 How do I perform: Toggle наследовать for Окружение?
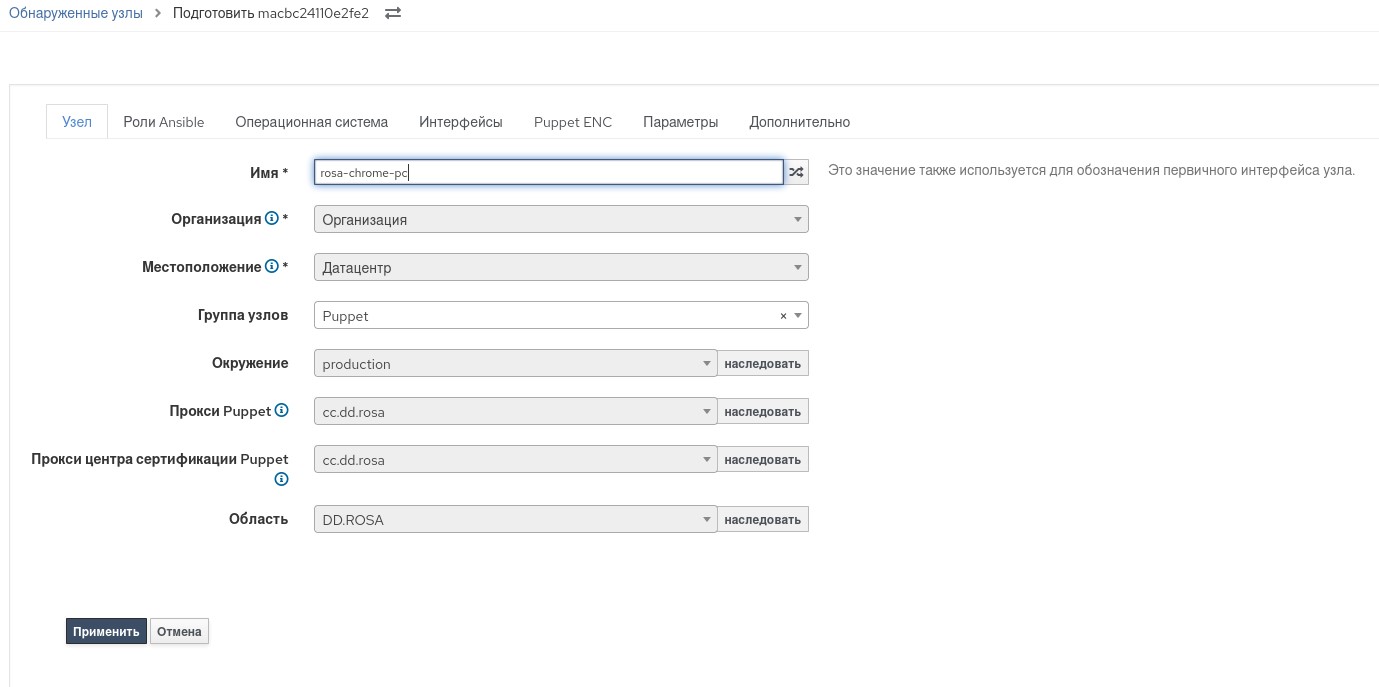click(x=762, y=363)
